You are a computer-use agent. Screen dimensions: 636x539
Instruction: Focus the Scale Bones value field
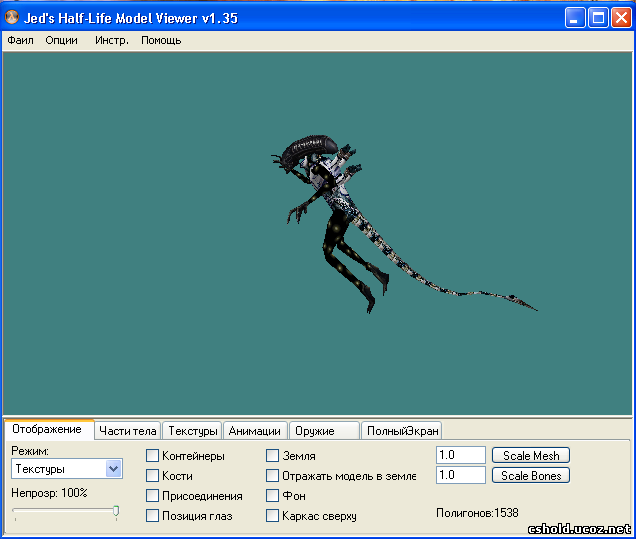tap(461, 475)
